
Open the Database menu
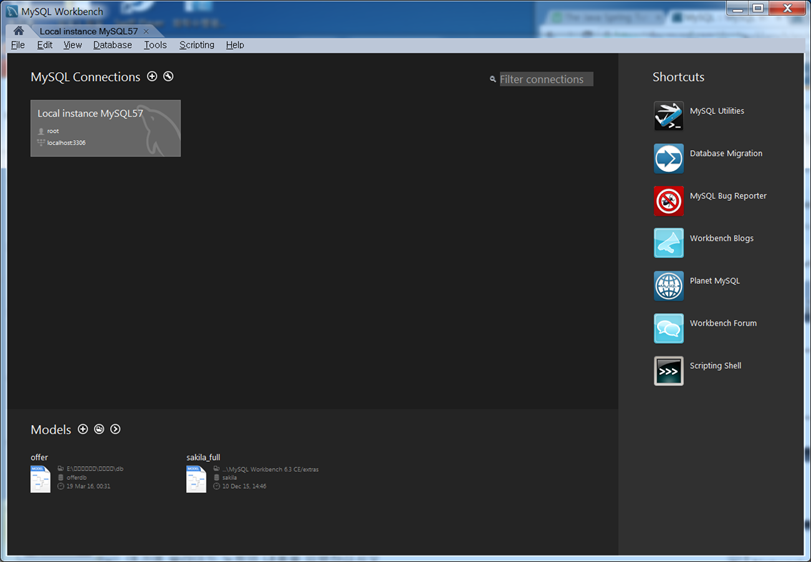[112, 45]
